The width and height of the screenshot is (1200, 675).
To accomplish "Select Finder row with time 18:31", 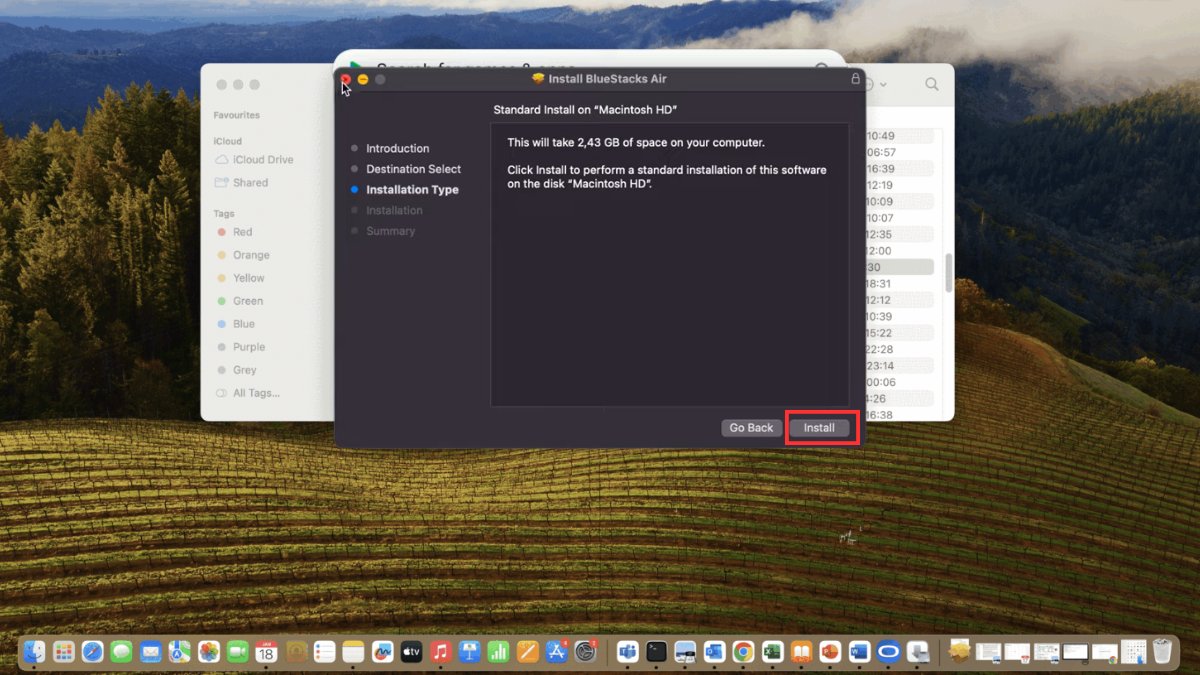I will pos(899,284).
